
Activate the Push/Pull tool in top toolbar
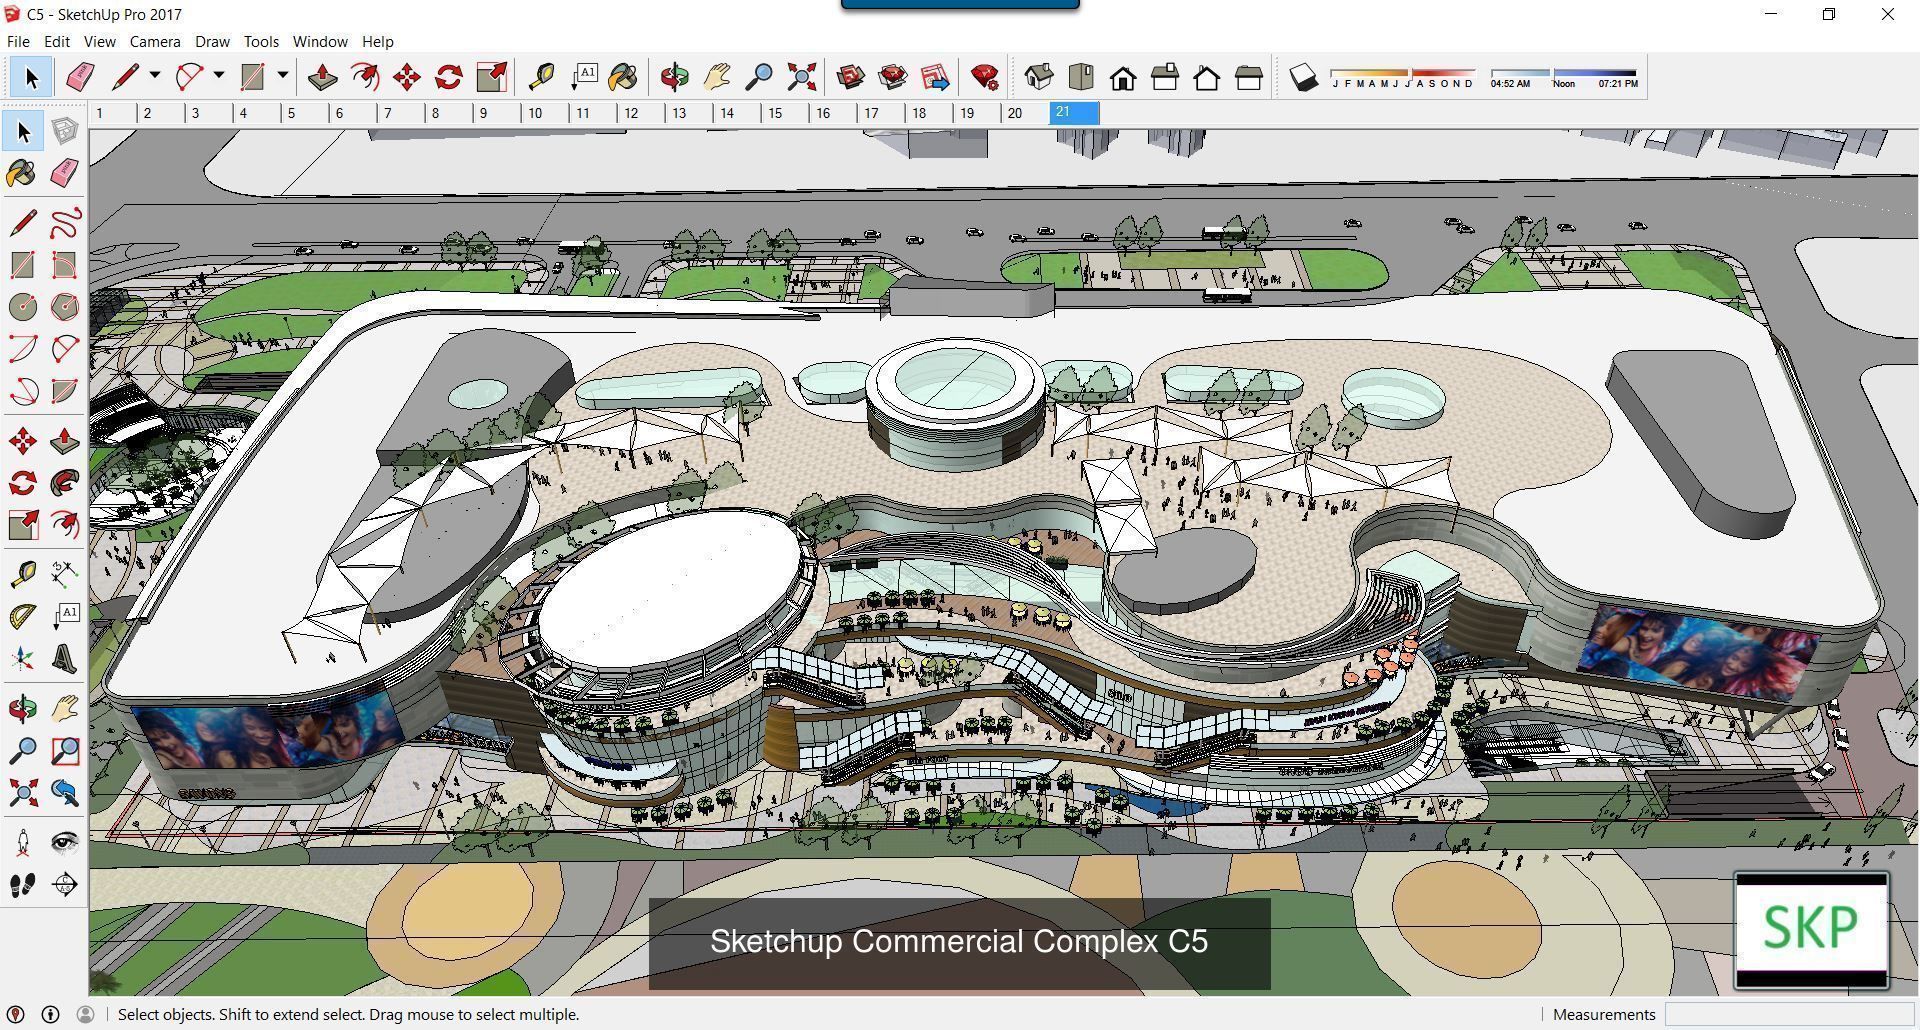point(322,77)
